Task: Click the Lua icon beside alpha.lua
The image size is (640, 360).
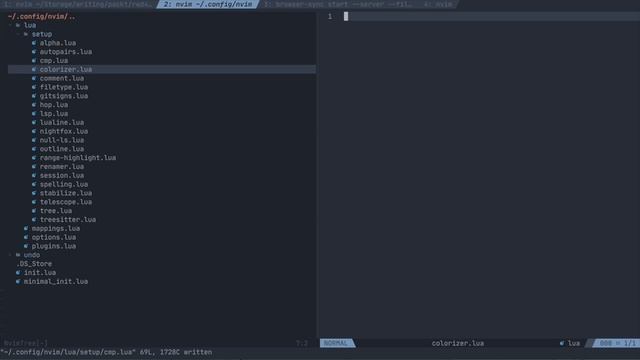Action: (34, 43)
